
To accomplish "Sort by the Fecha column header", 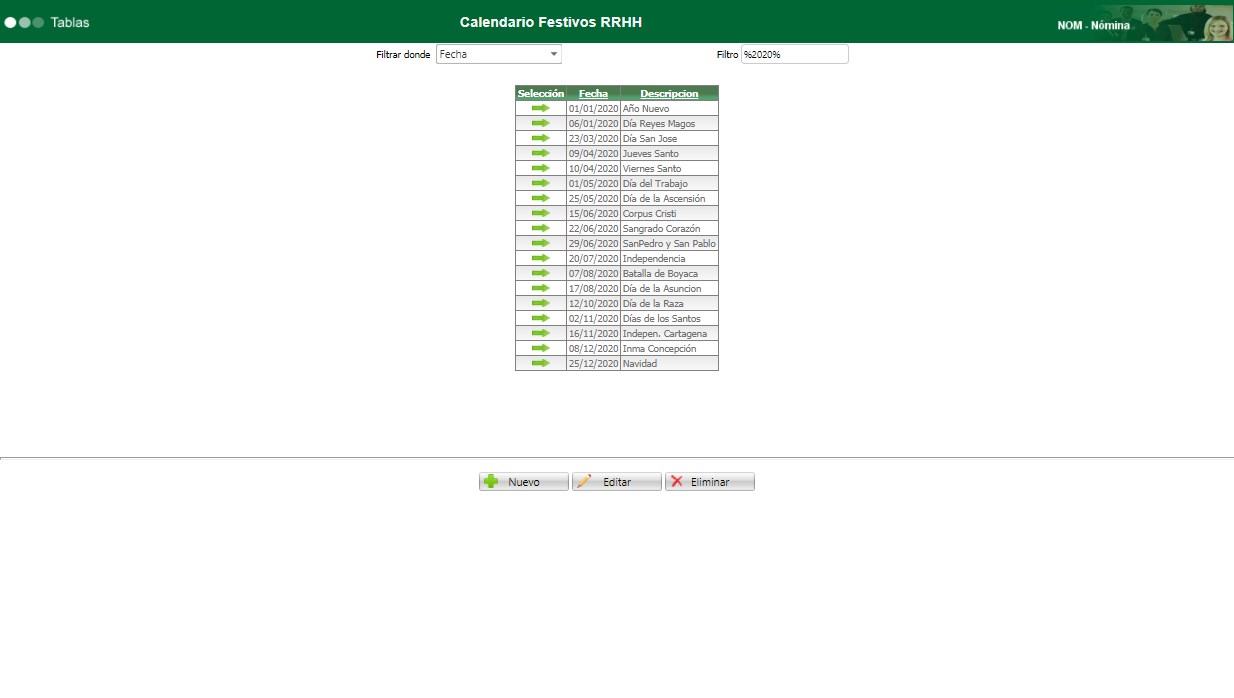I will pos(593,93).
